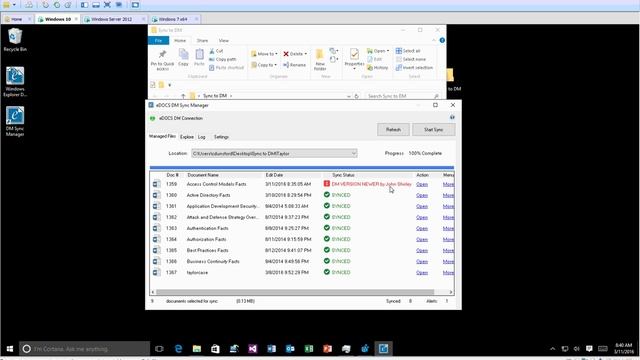This screenshot has width=640, height=360.
Task: Click the Copy icon in Explorer ribbon
Action: point(183,58)
